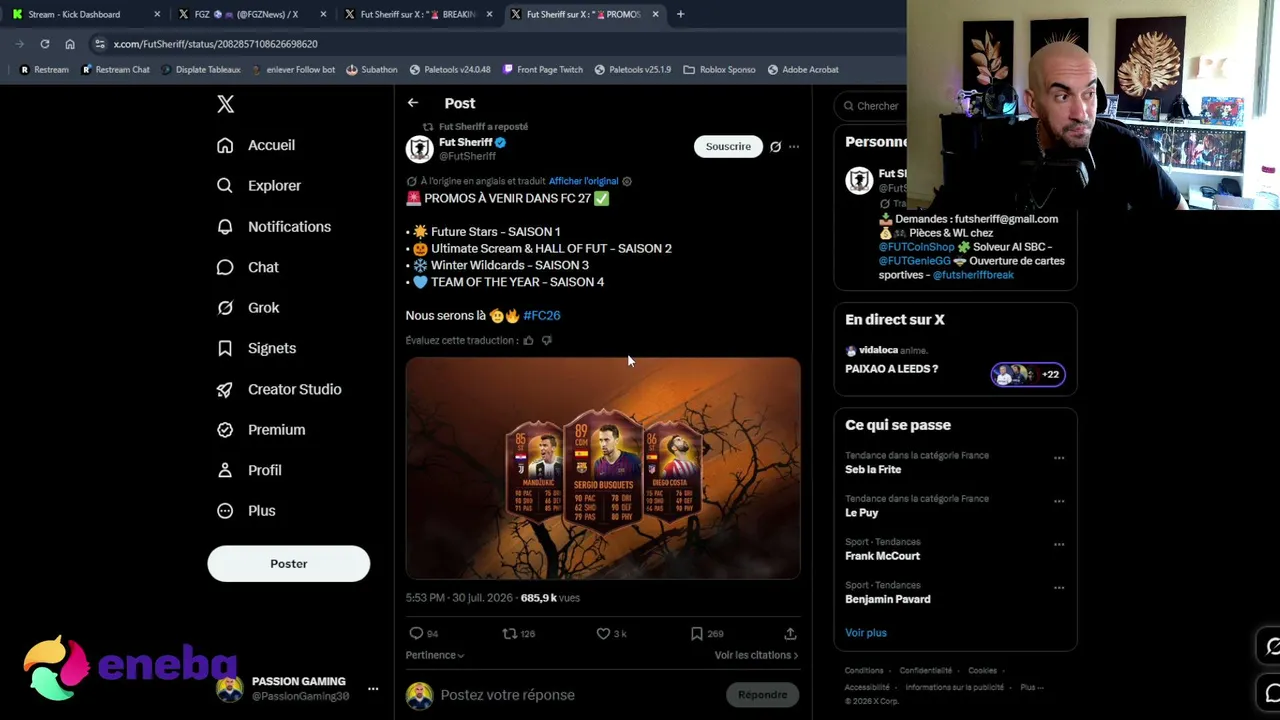Open the Benjamin Pavard trend

[x=888, y=599]
